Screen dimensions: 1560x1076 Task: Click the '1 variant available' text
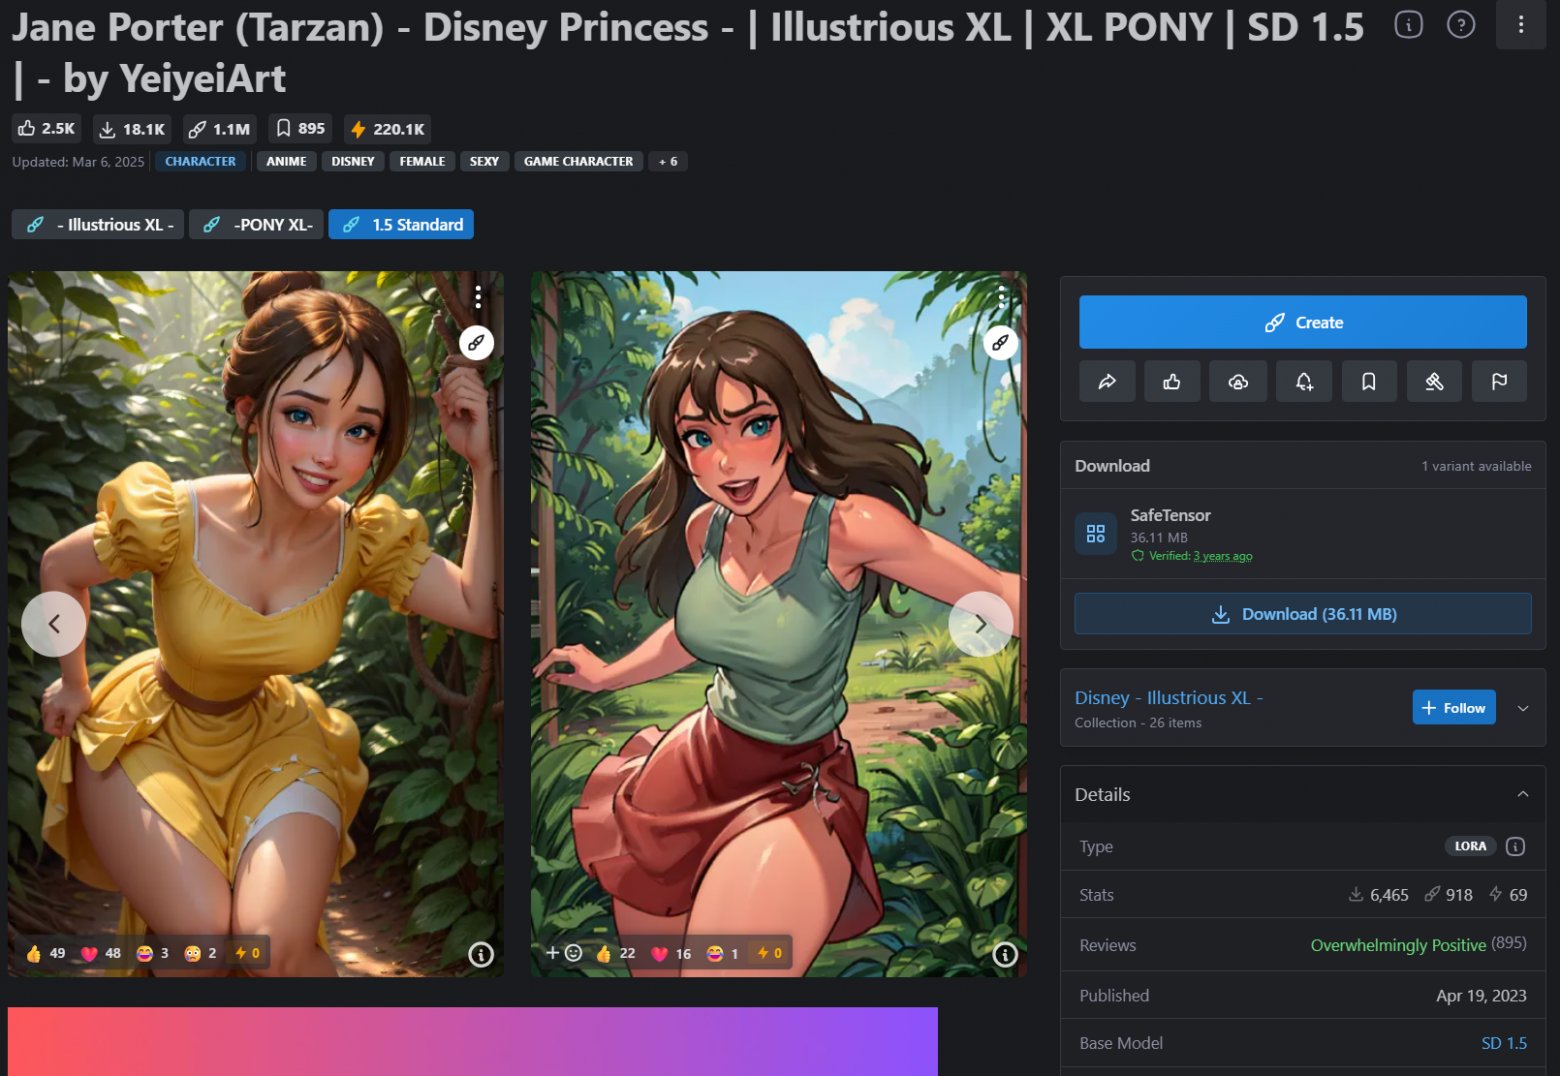(1476, 466)
